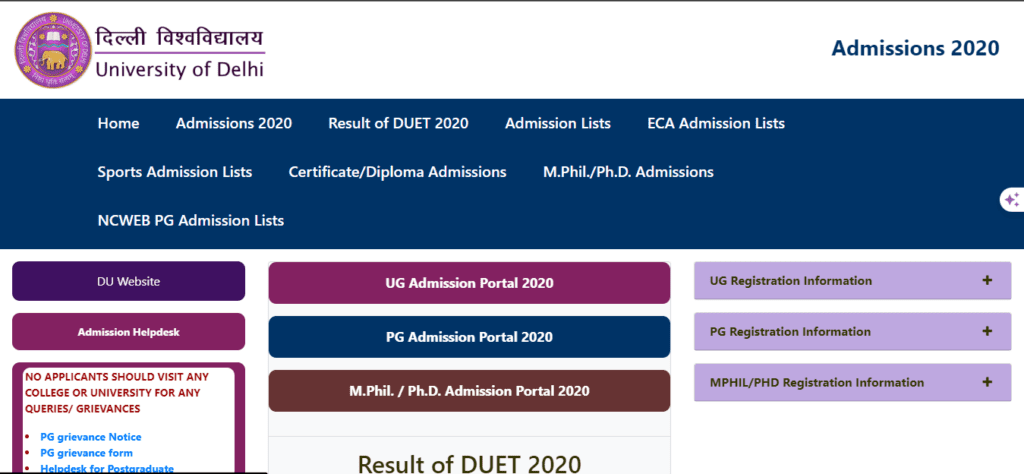This screenshot has height=474, width=1024.
Task: Open M.Phil. / Ph.D. Admission Portal 2020
Action: [x=469, y=390]
